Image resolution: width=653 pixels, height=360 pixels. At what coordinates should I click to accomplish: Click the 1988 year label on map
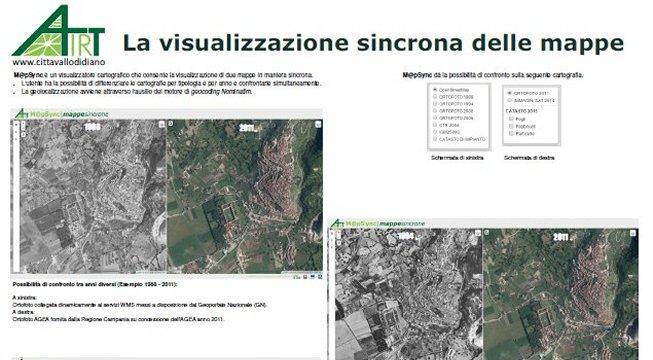(92, 127)
